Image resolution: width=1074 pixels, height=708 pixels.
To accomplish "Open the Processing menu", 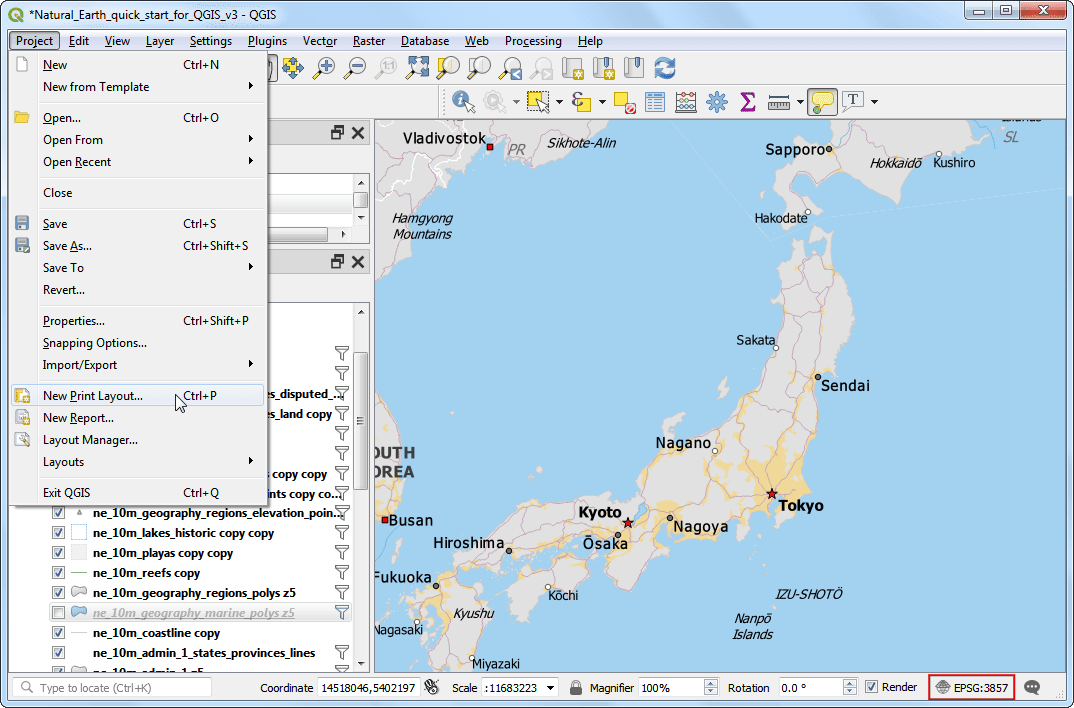I will [533, 41].
